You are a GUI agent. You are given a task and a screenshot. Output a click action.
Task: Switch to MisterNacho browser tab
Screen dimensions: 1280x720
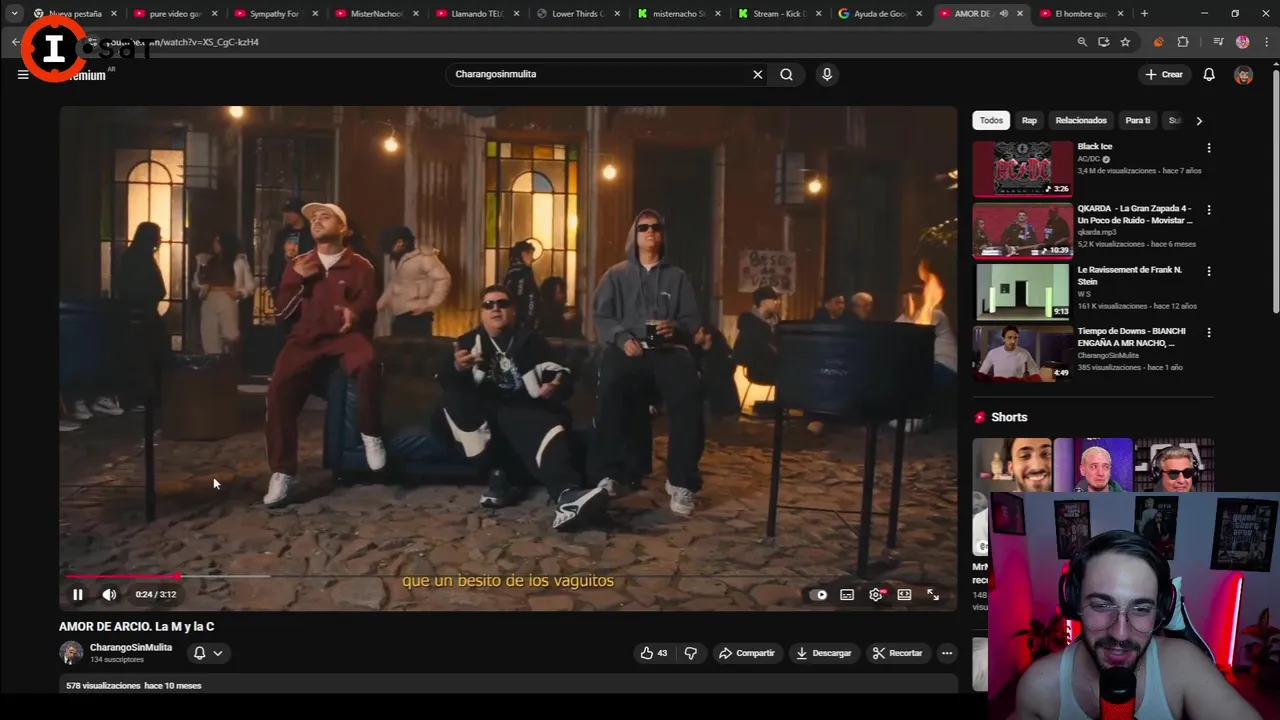[374, 14]
